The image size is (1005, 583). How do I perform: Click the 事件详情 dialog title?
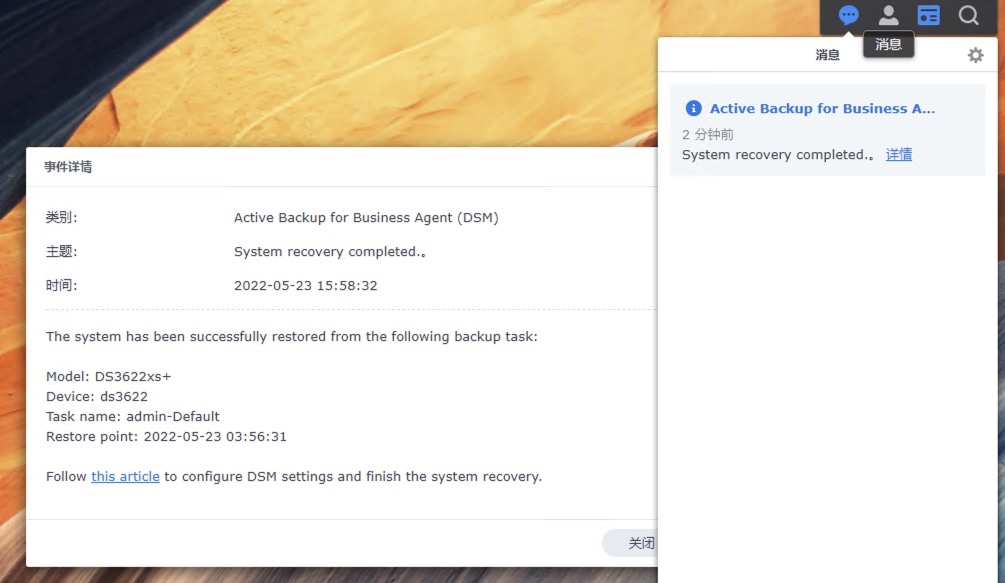pos(68,167)
